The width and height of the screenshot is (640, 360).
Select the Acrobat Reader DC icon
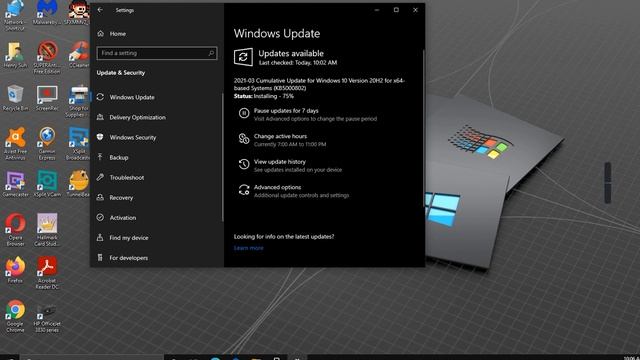coord(47,273)
